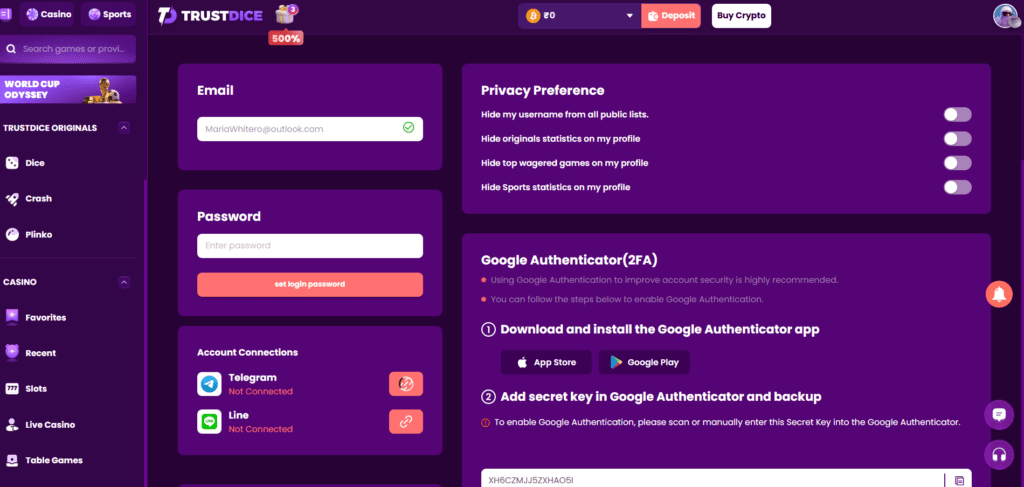This screenshot has width=1024, height=487.
Task: Click the sidebar collapse menu icon
Action: tap(5, 14)
